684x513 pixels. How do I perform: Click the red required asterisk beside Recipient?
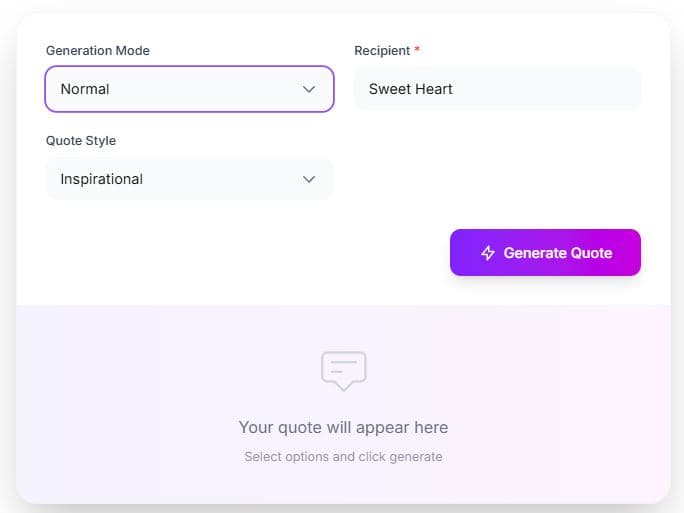pos(417,51)
